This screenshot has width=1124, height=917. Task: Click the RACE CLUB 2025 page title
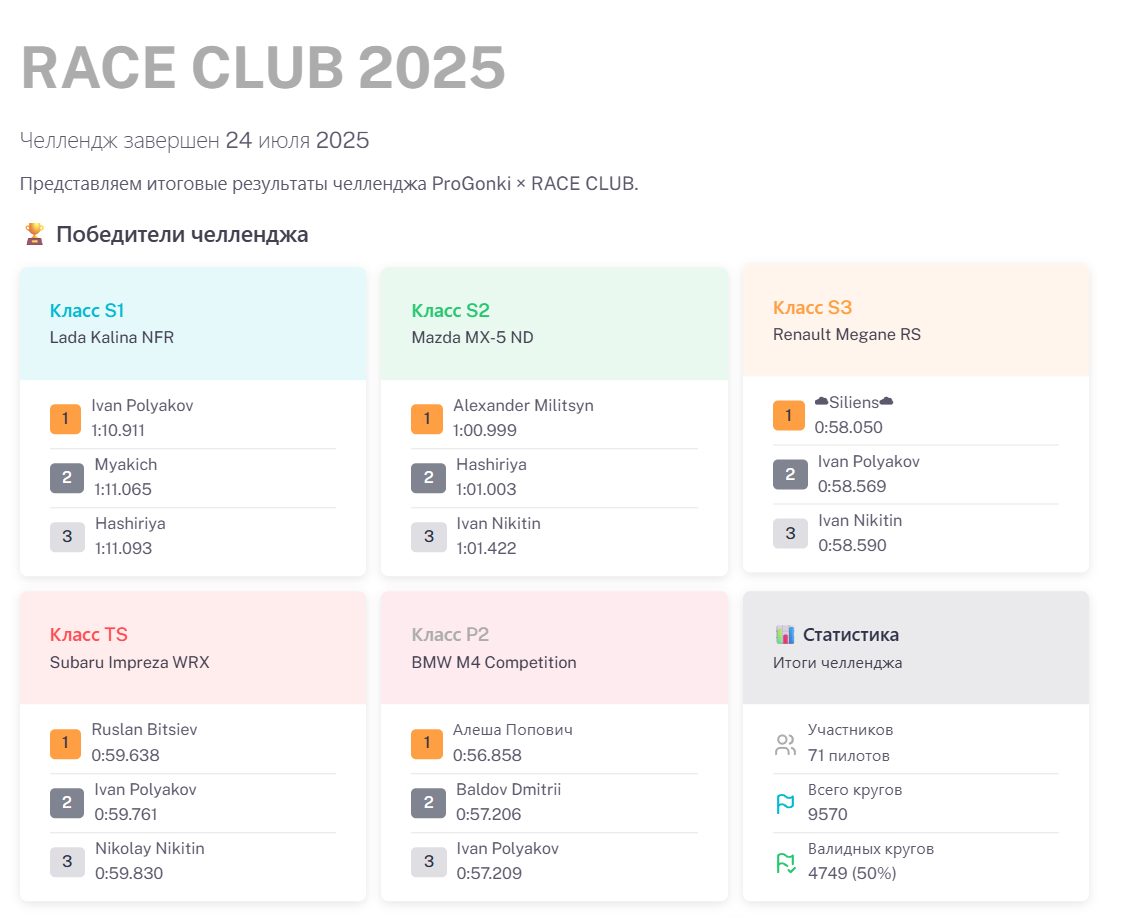tap(262, 67)
